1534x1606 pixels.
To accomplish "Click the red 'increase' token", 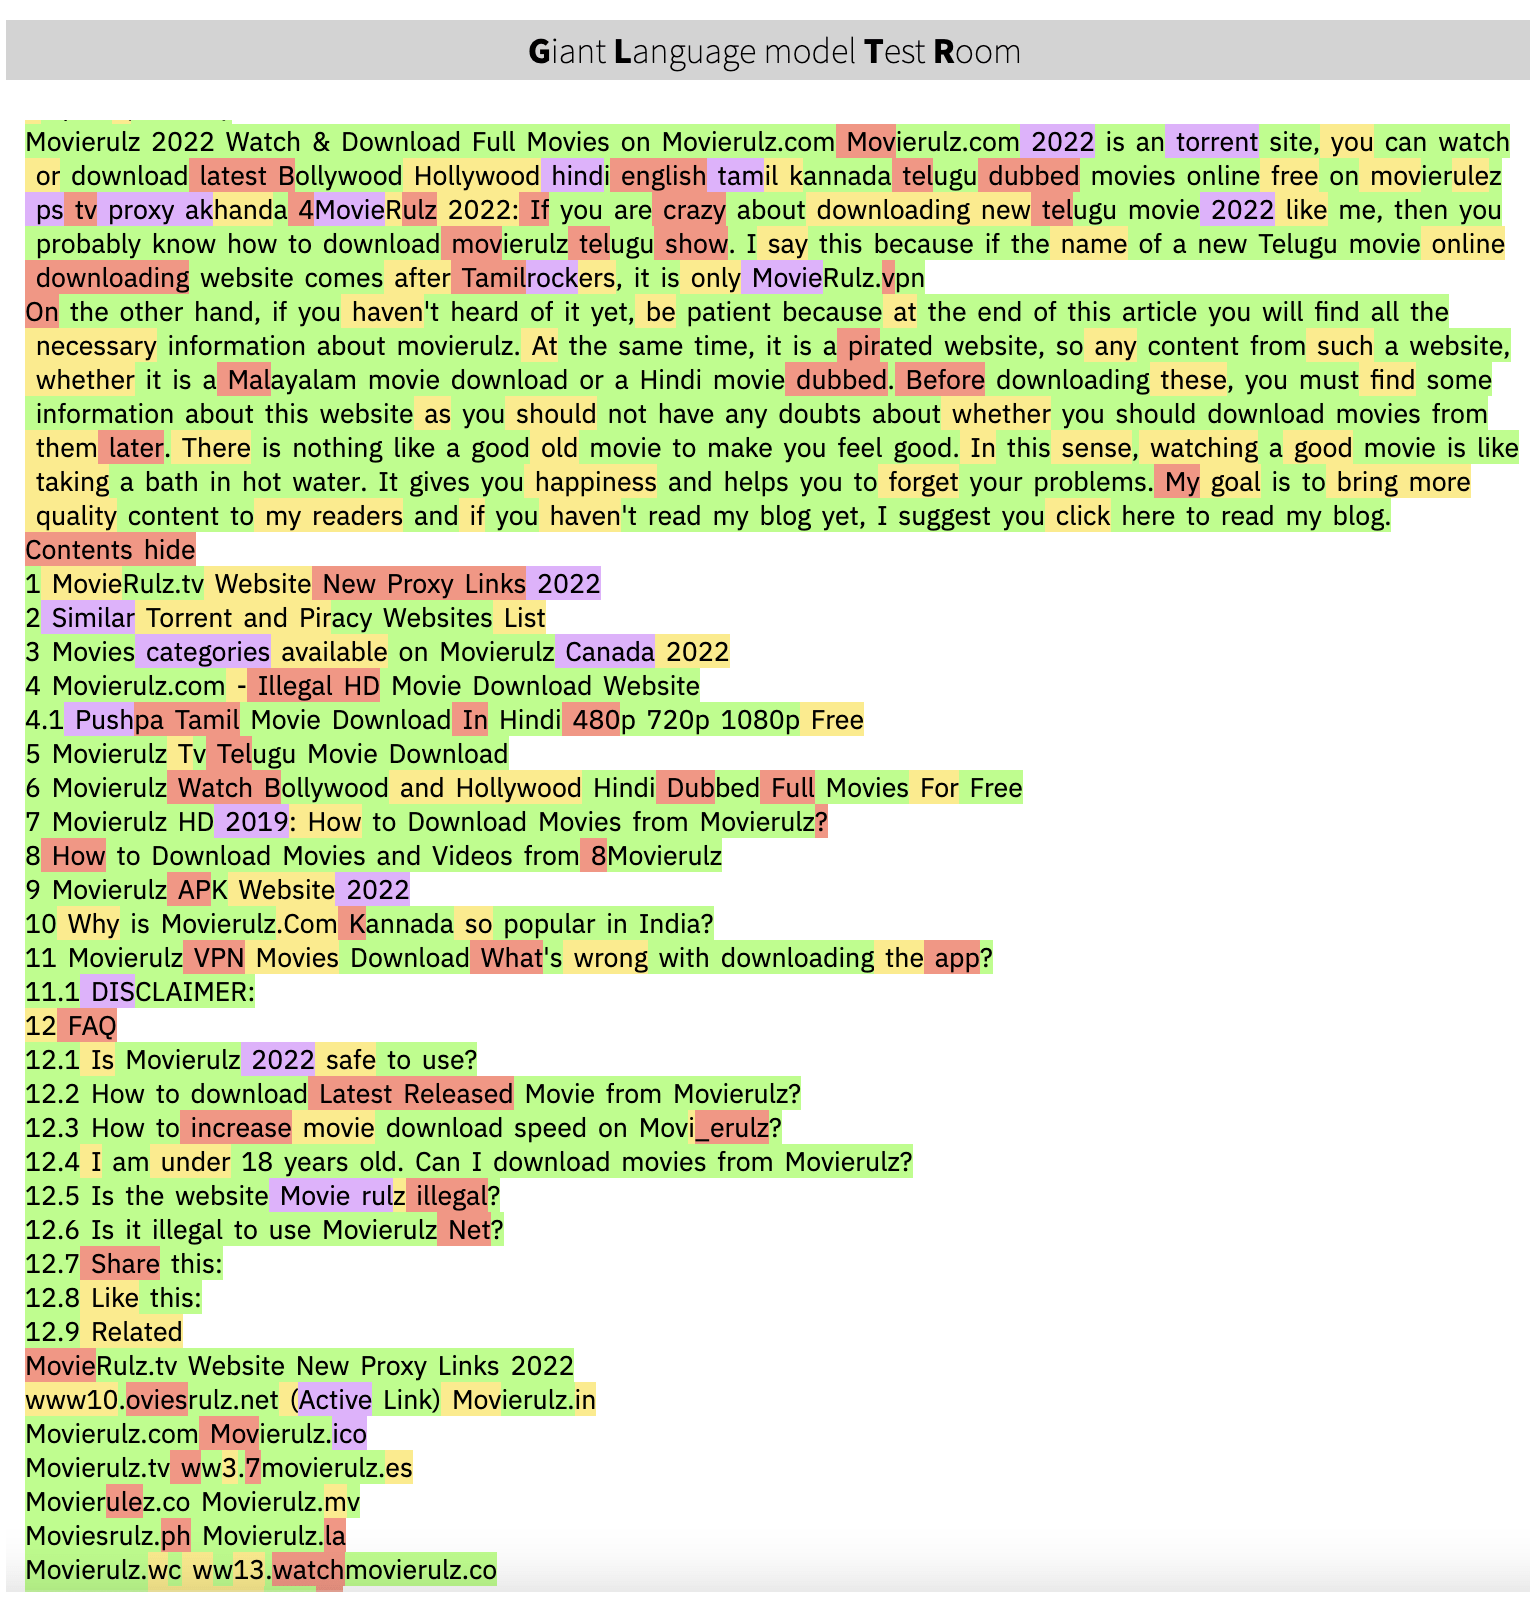I will click(240, 1128).
